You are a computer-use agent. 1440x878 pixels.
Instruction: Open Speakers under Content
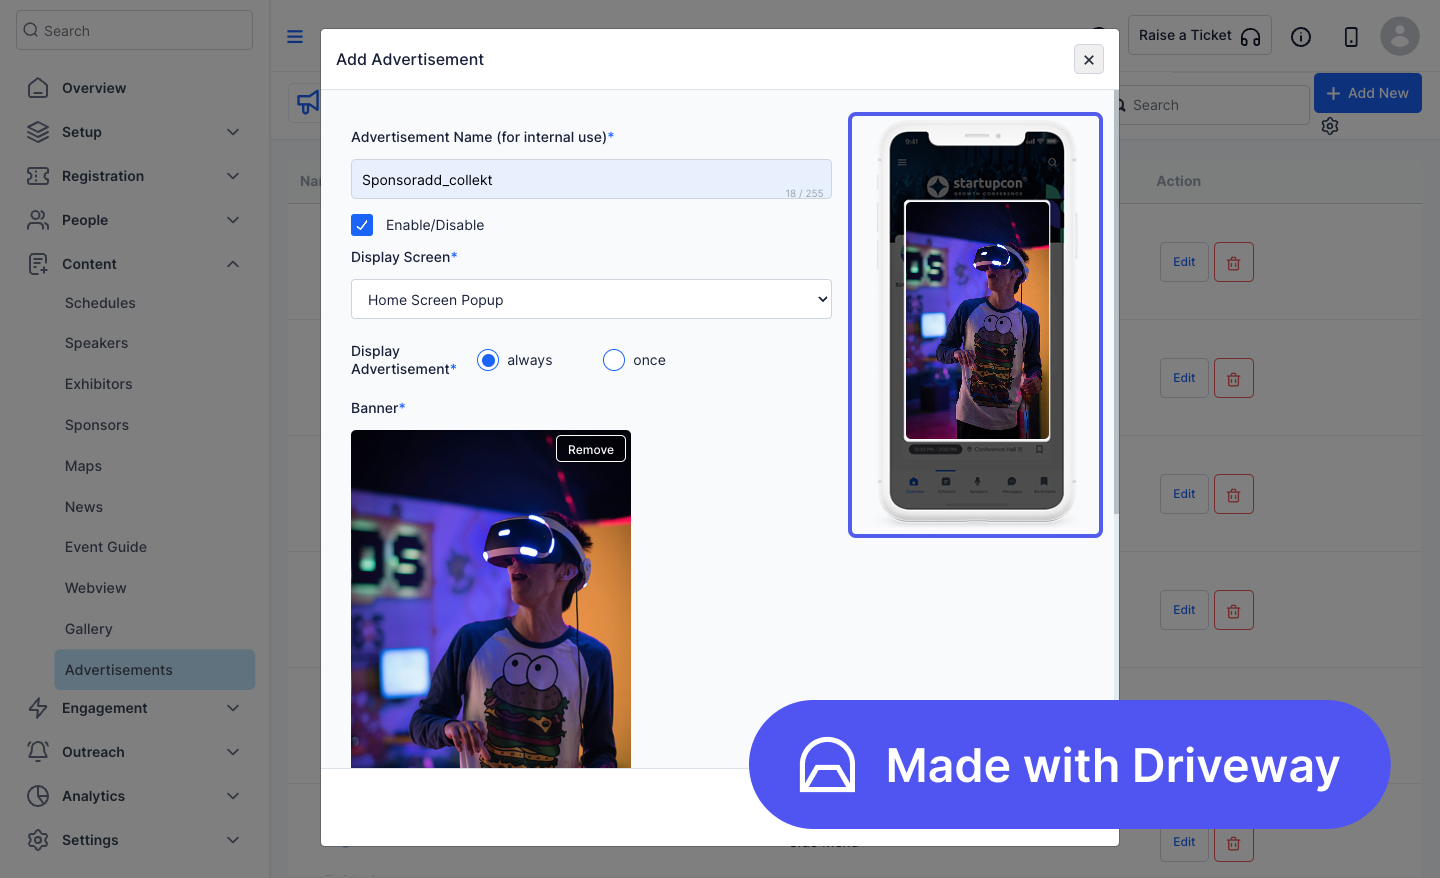pyautogui.click(x=96, y=343)
